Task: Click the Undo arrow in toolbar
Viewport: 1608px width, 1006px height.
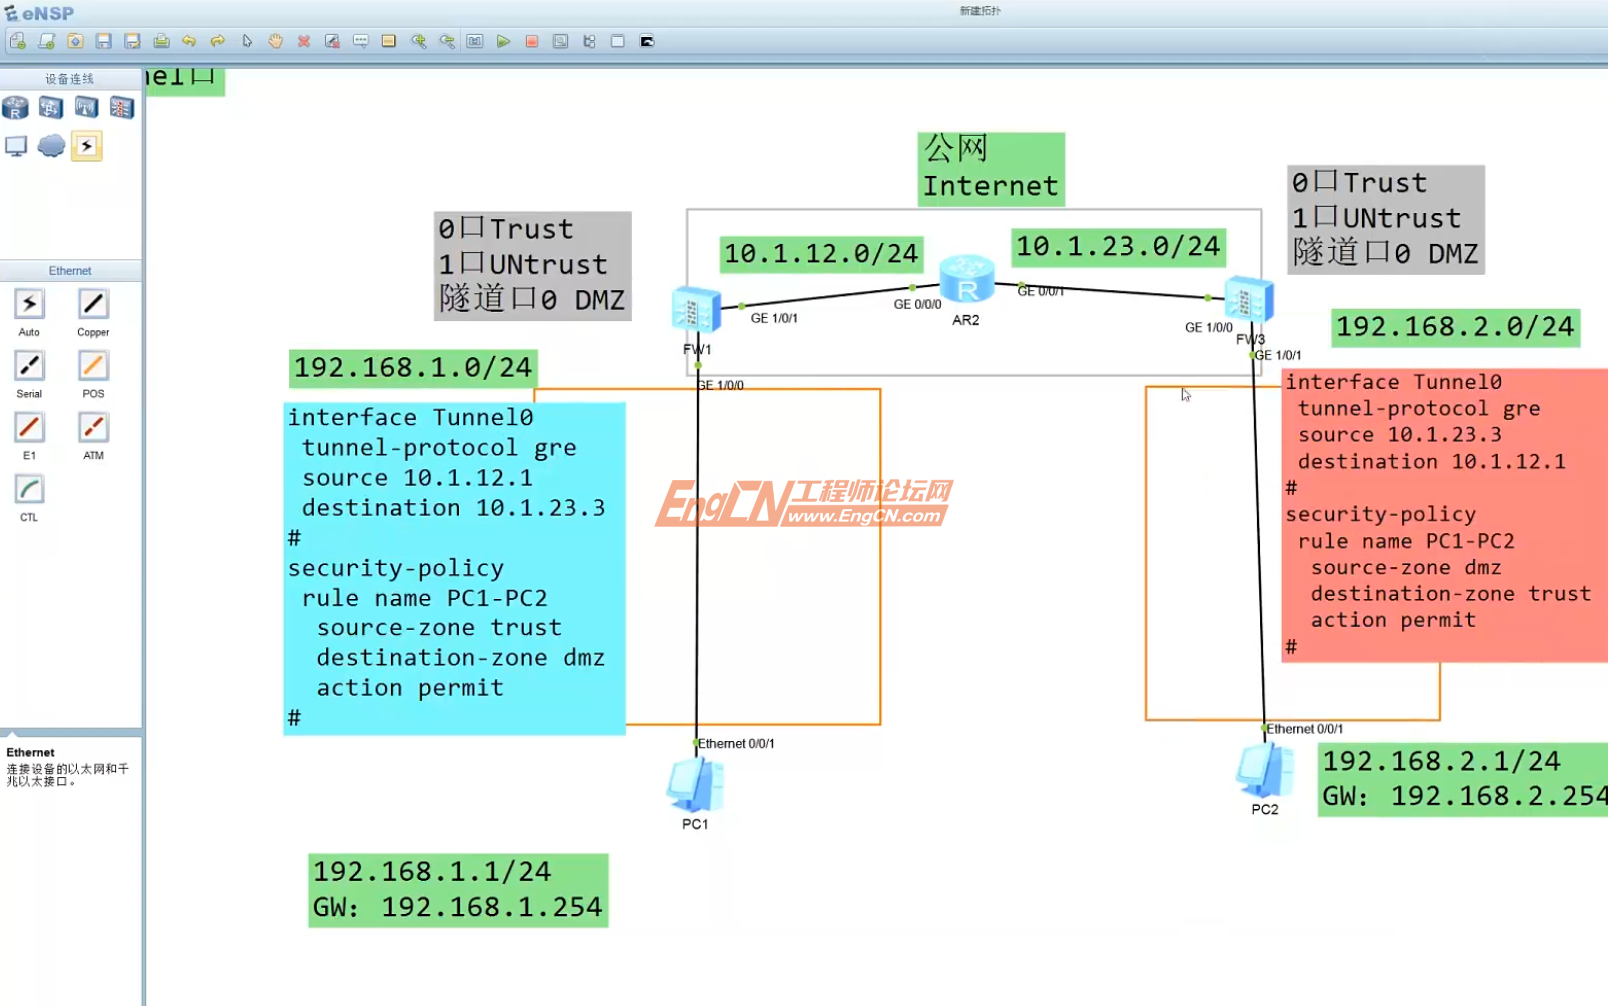Action: click(x=189, y=41)
